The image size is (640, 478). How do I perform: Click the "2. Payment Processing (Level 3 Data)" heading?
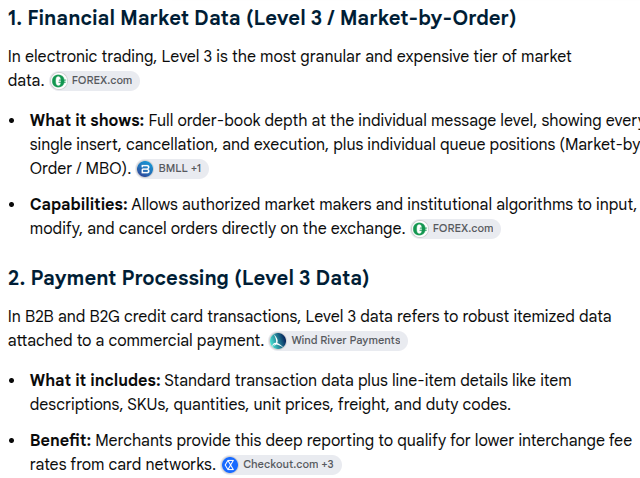tap(189, 278)
